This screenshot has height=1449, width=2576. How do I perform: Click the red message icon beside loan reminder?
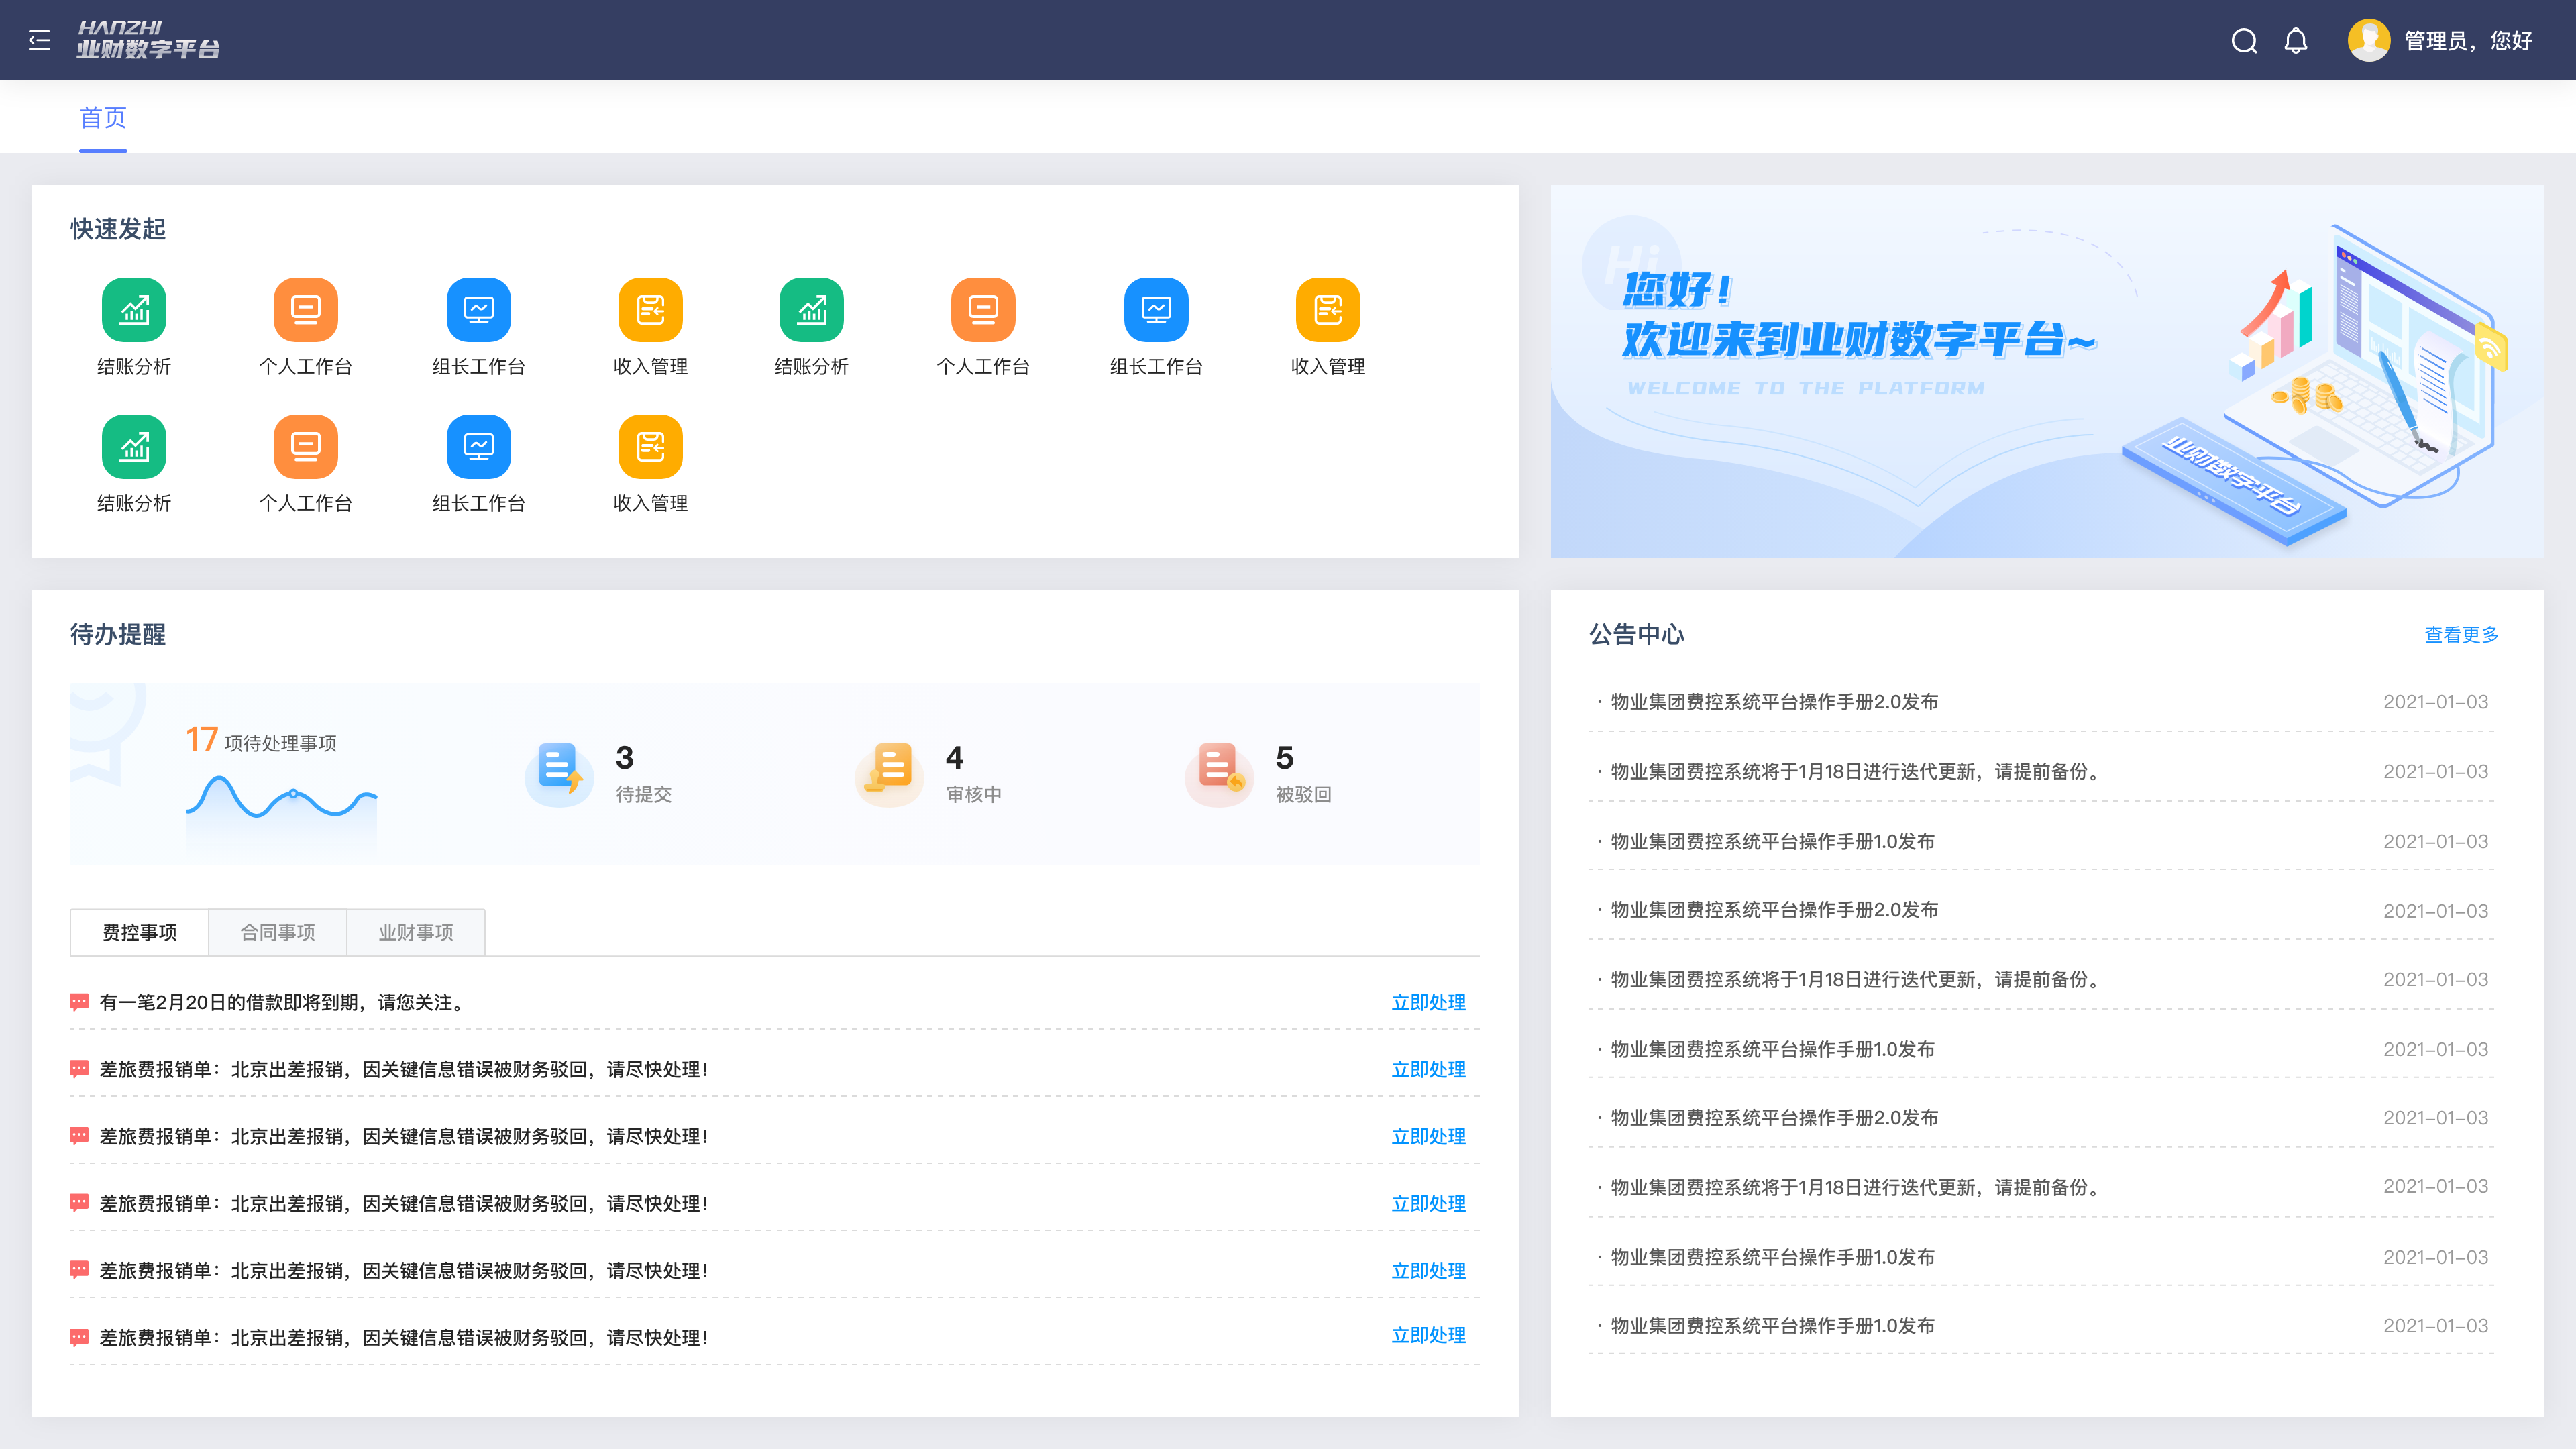79,1001
